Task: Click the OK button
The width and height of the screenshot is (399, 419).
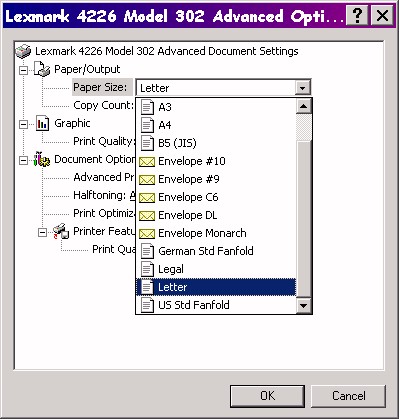Action: pyautogui.click(x=267, y=396)
